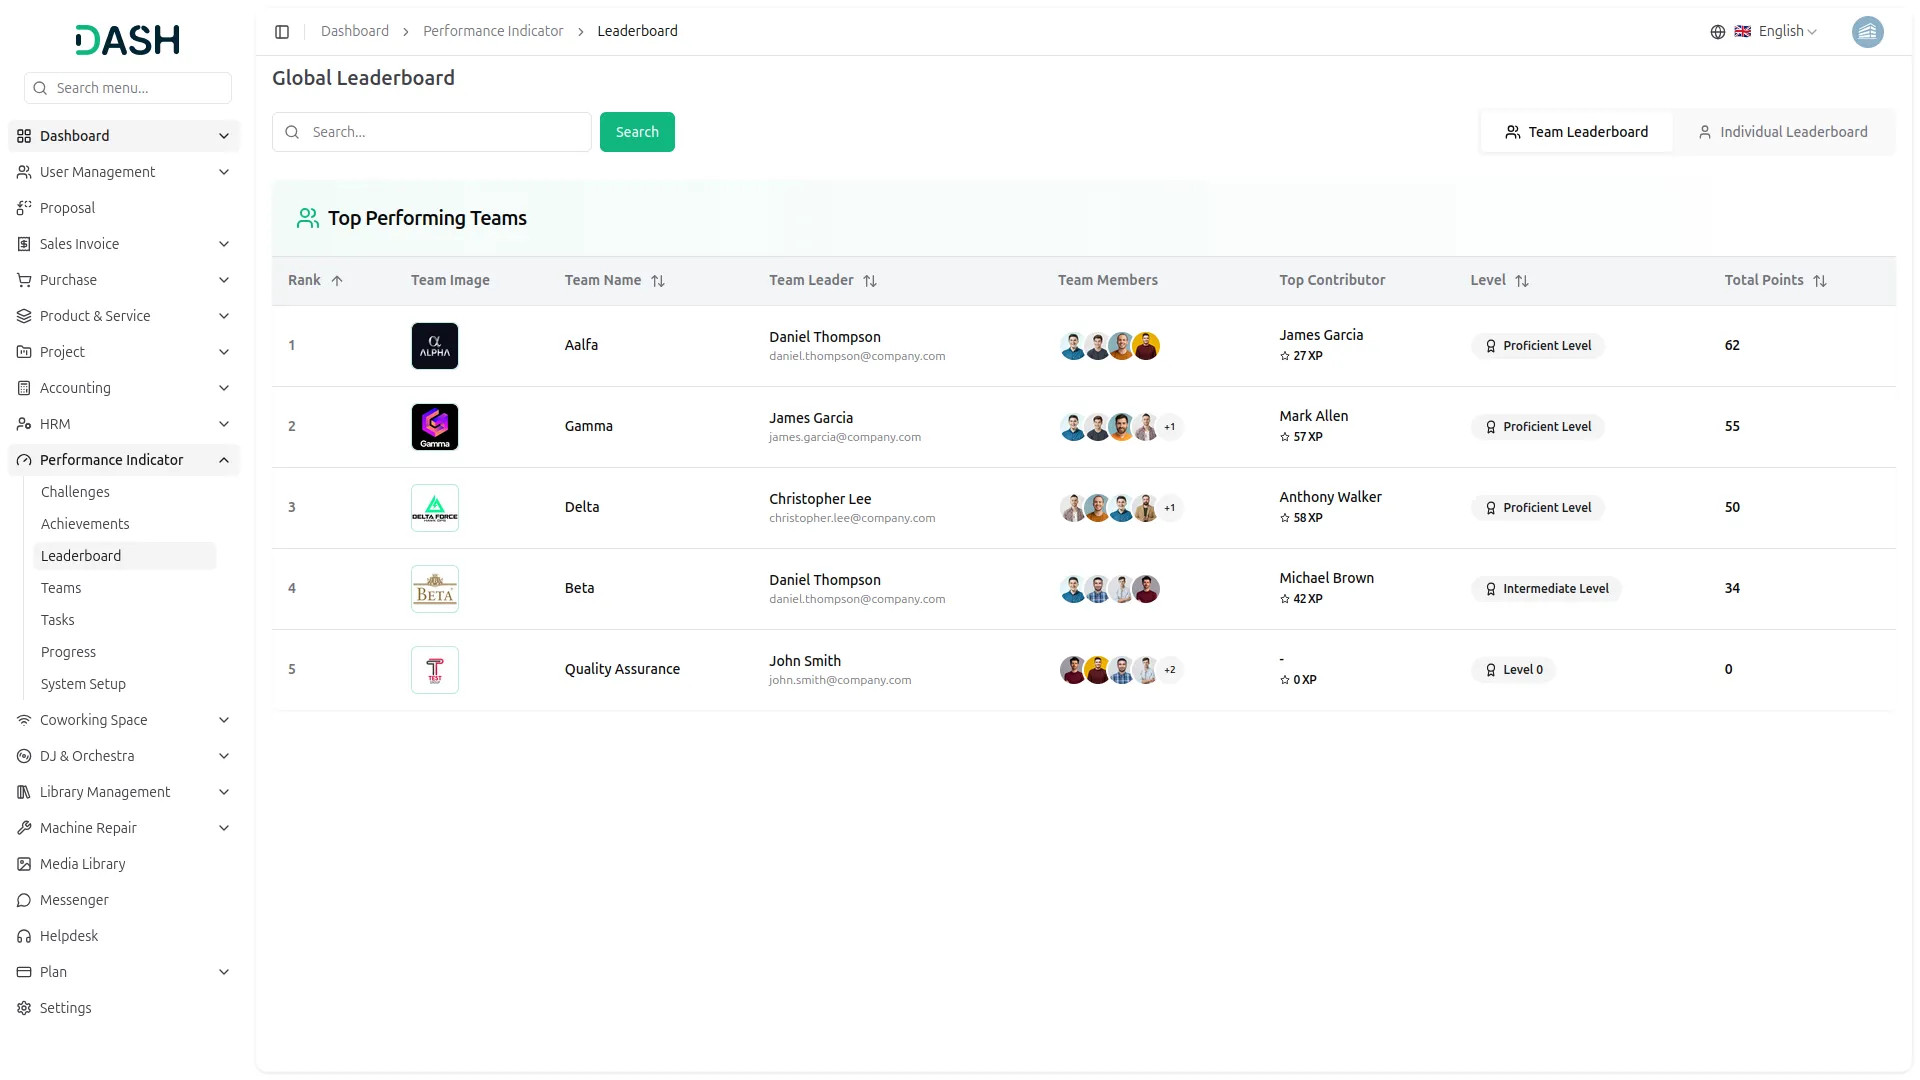Open the English language dropdown

pyautogui.click(x=1776, y=32)
